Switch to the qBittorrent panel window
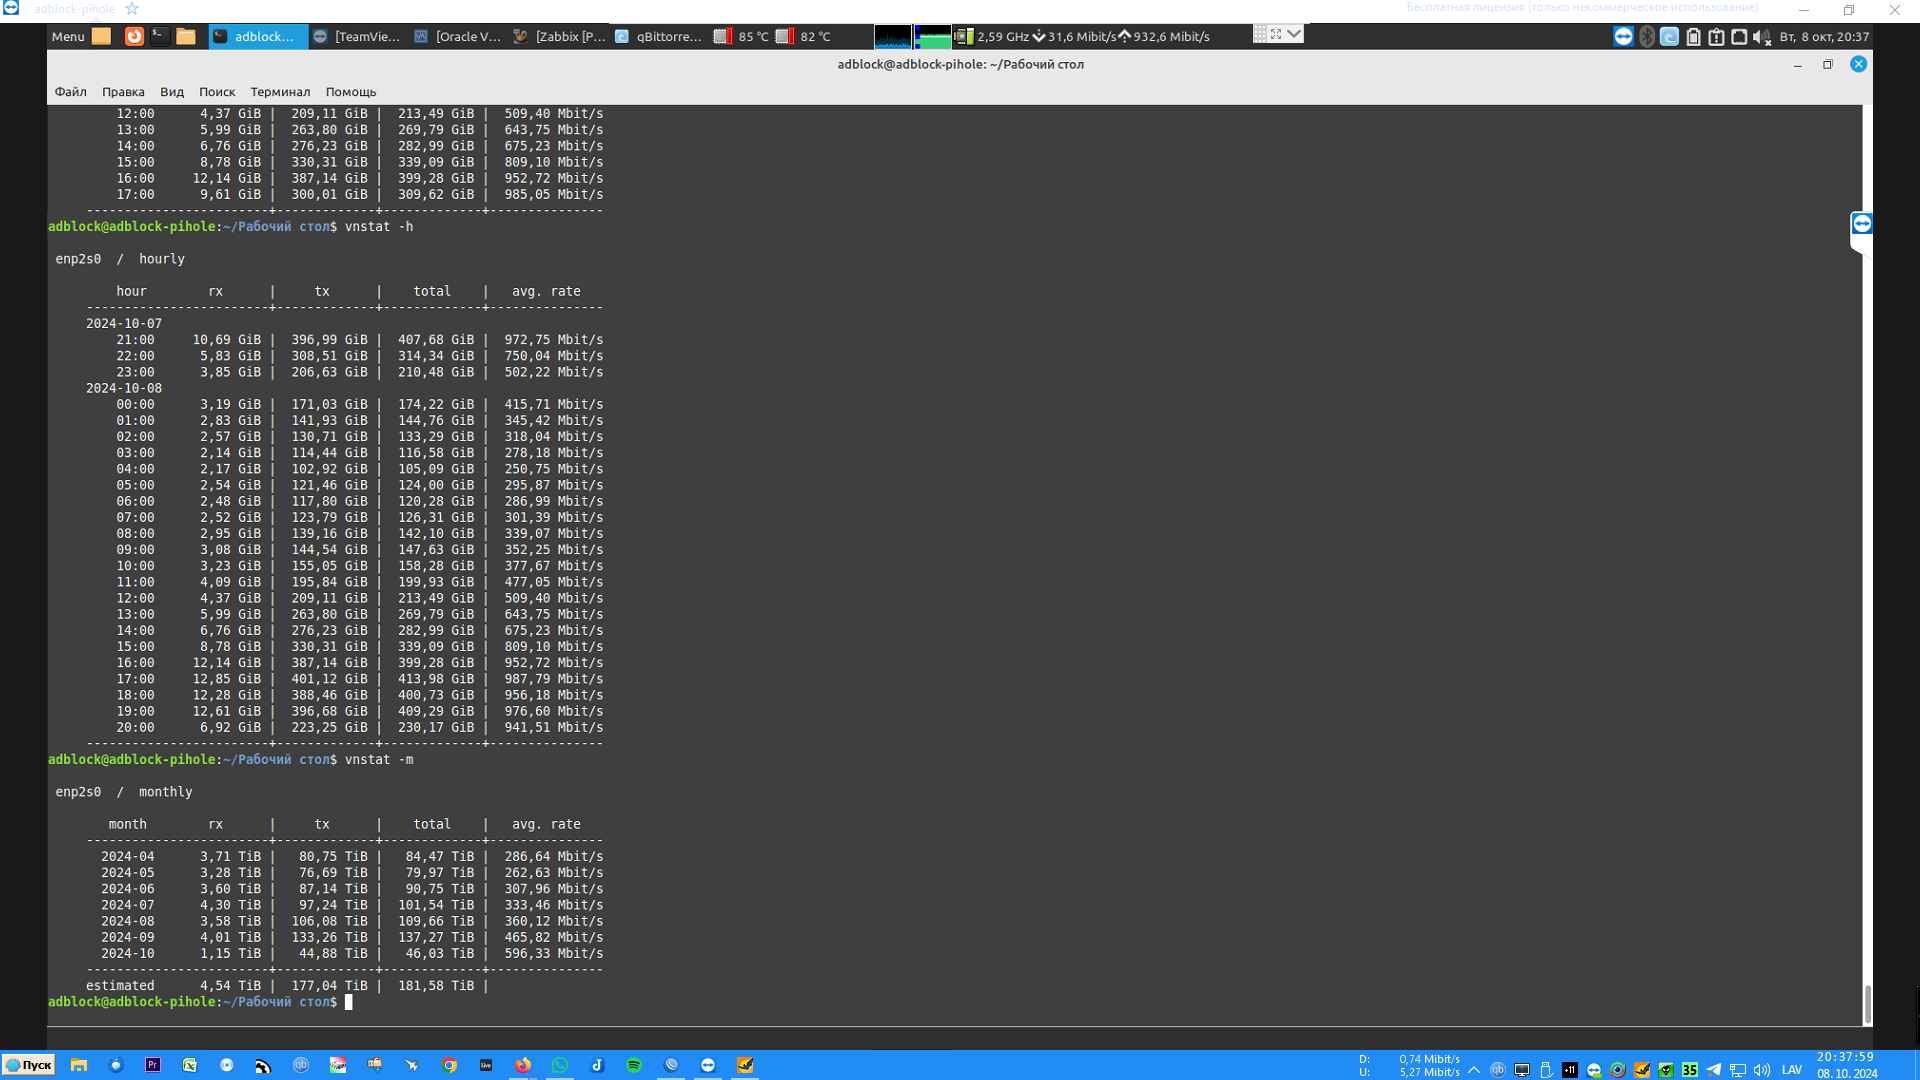The image size is (1920, 1080). (660, 36)
